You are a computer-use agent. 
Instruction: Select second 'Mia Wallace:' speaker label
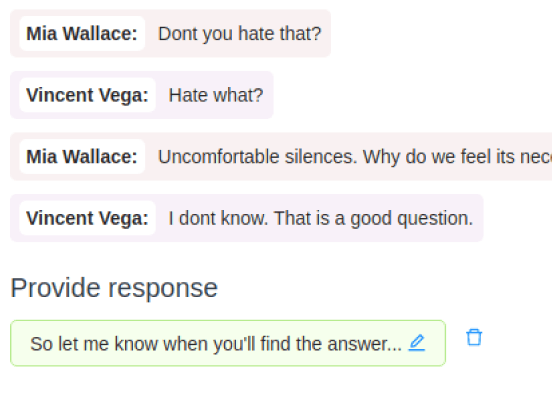tap(82, 157)
